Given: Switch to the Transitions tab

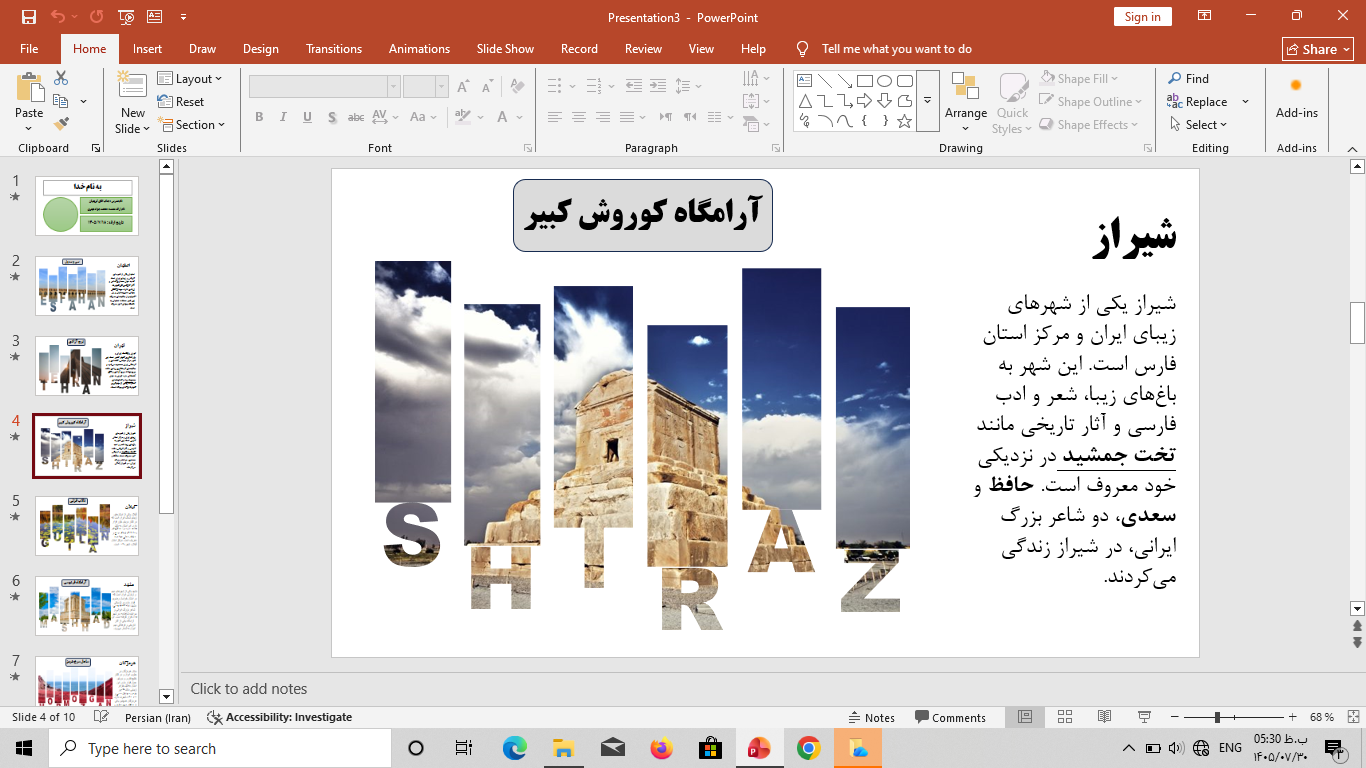Looking at the screenshot, I should point(334,48).
